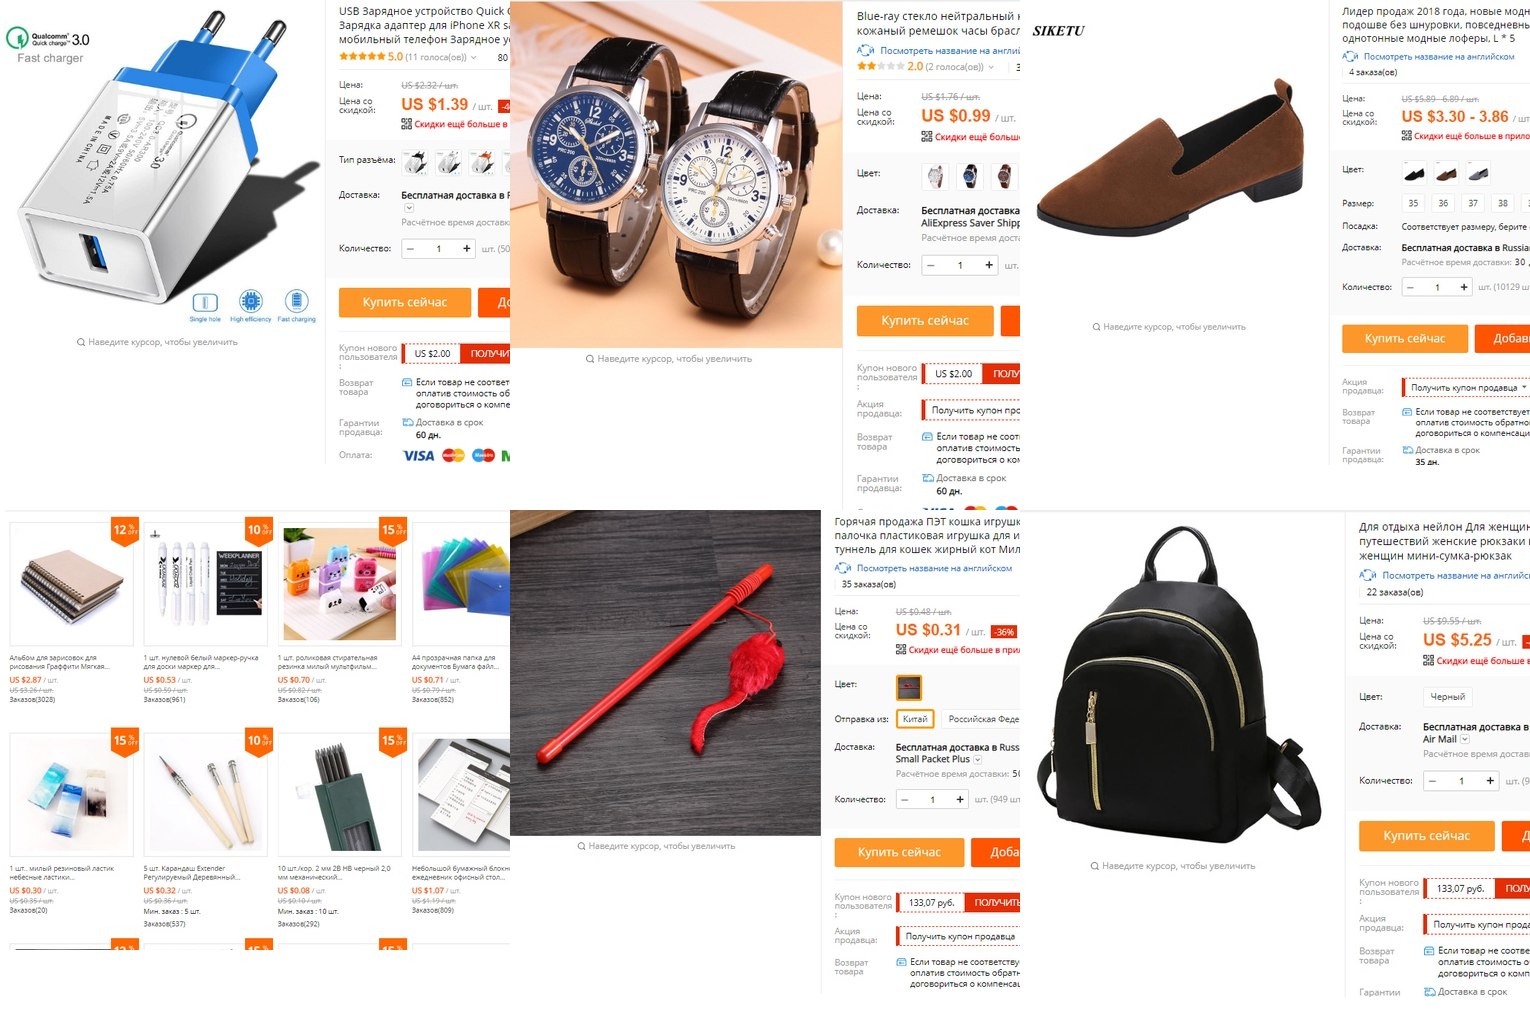
Task: Select the blue-dial watch color option
Action: click(969, 177)
